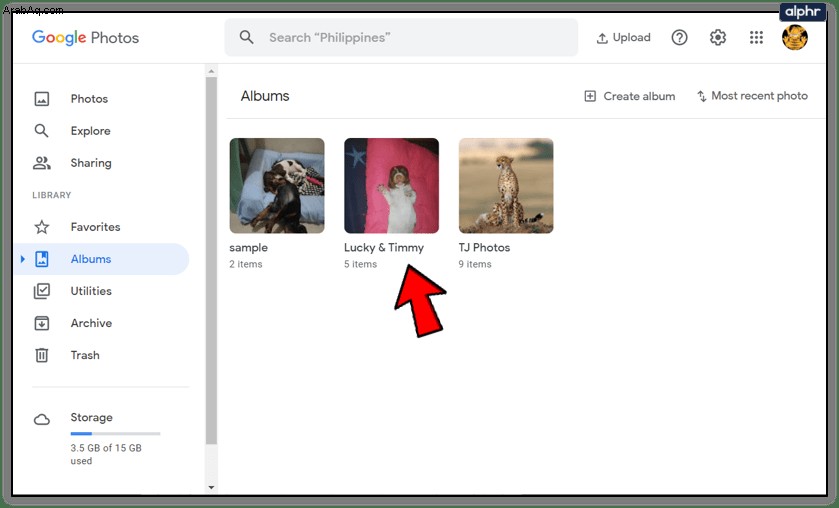
Task: Click the sidebar scrollbar up arrow
Action: coord(211,71)
